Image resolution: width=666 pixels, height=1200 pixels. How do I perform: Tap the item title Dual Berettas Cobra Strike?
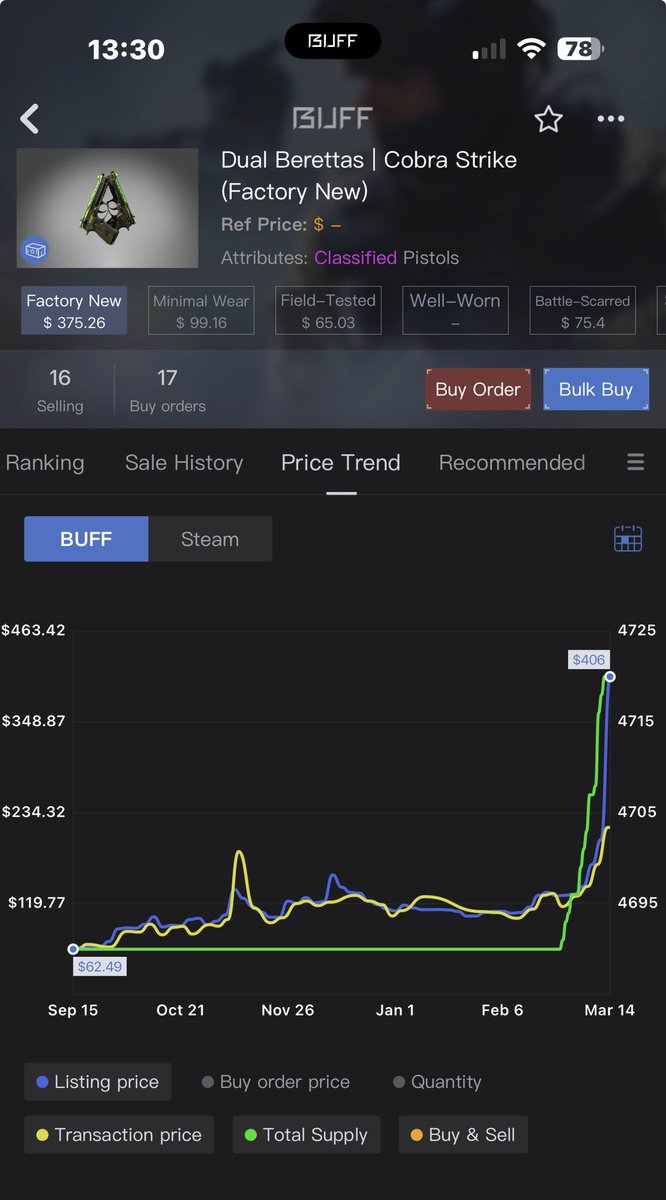369,175
